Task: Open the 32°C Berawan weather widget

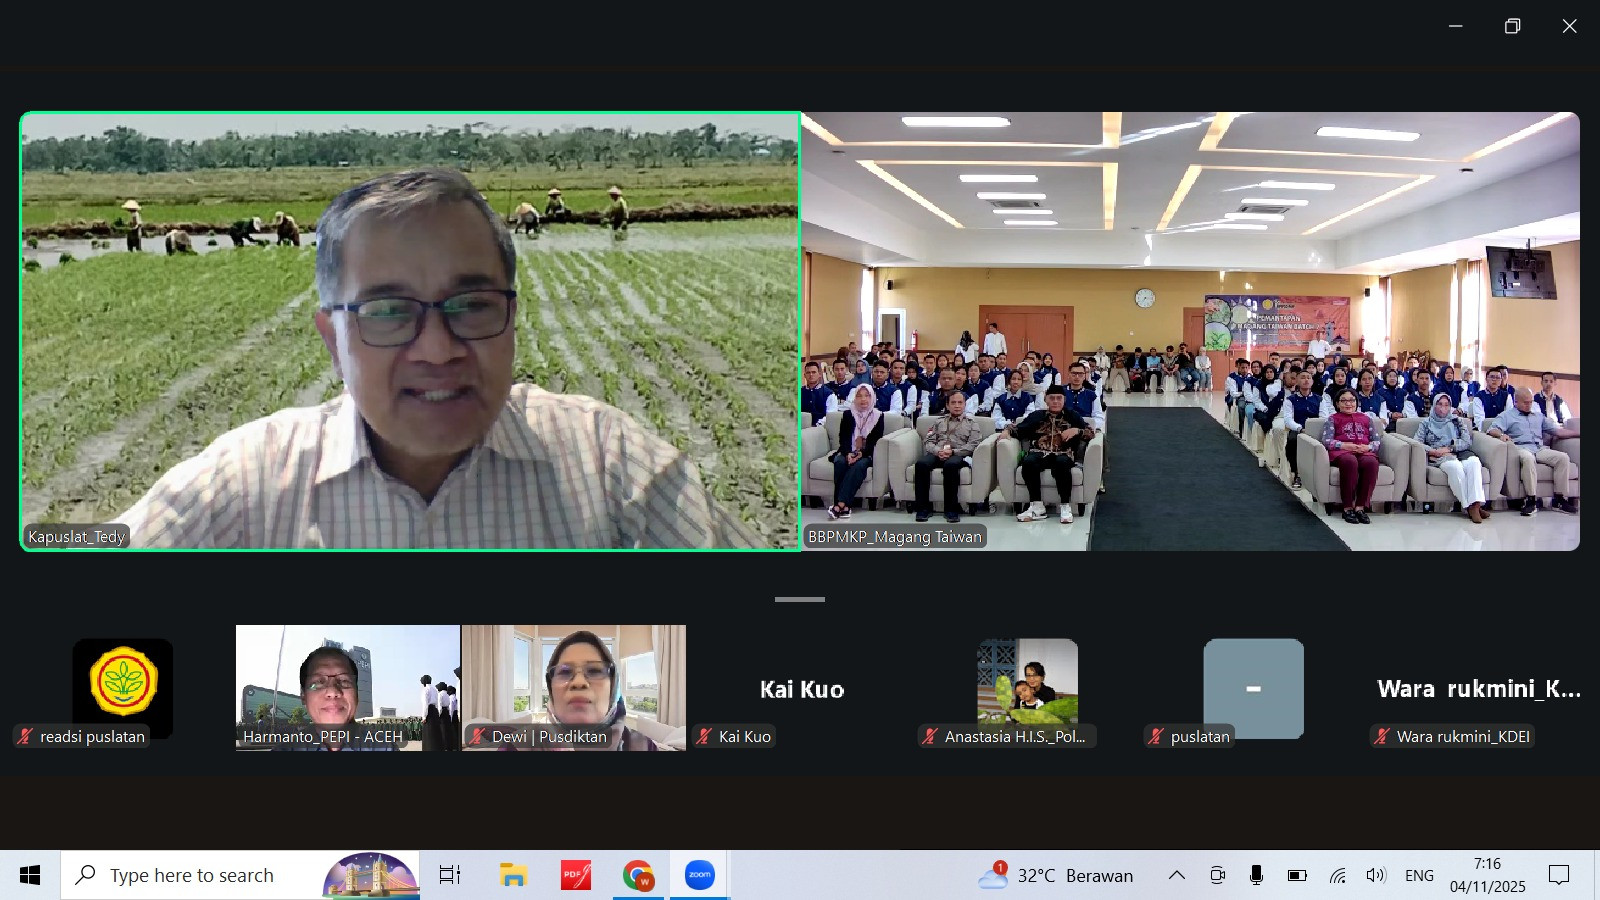Action: (1056, 875)
